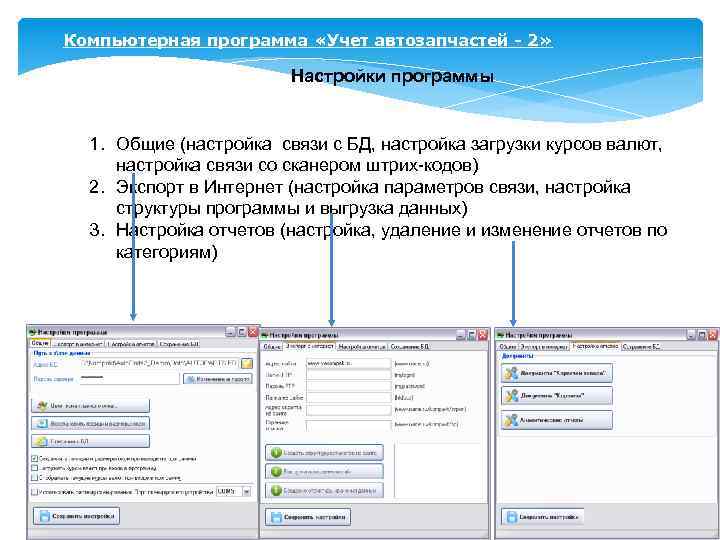The width and height of the screenshot is (720, 540).
Task: Click Сохранить настройки in the Общие-tab window
Action: point(77,516)
